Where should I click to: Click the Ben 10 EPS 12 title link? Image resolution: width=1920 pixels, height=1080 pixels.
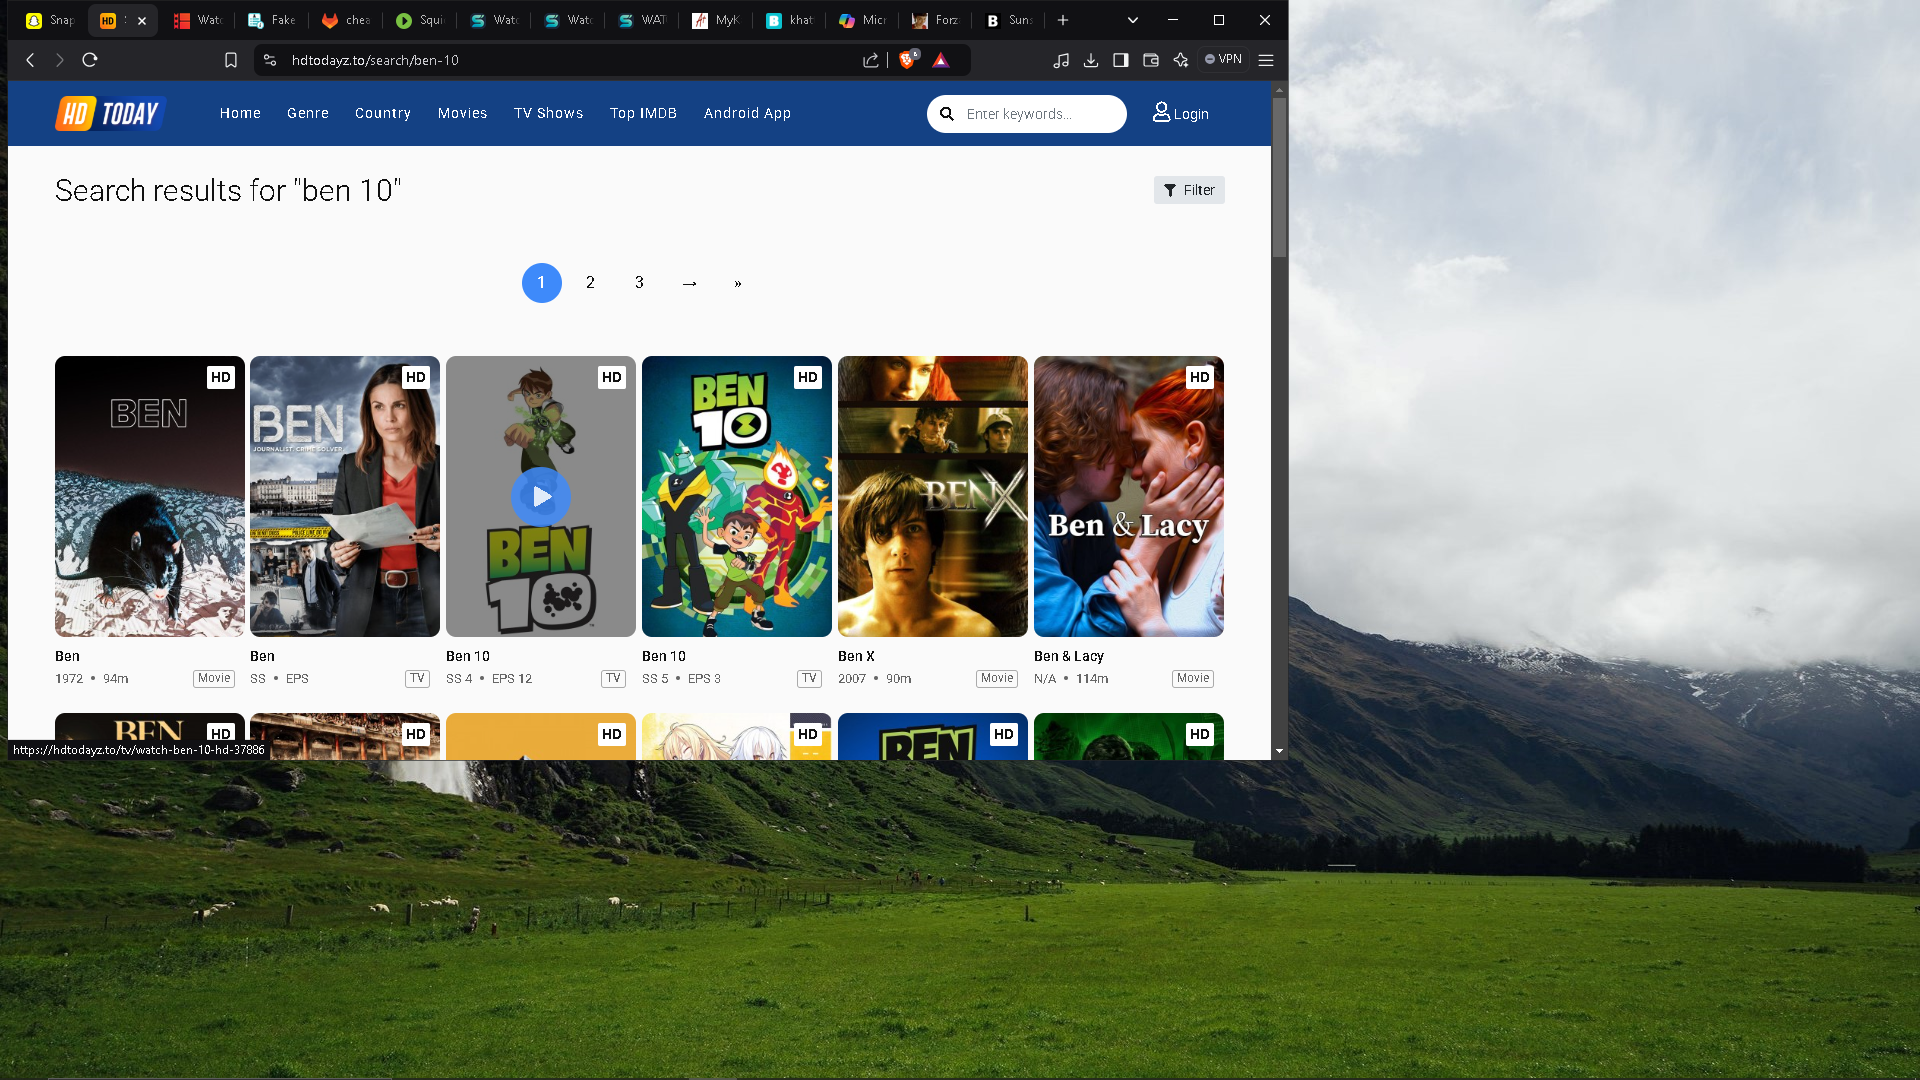pyautogui.click(x=468, y=656)
